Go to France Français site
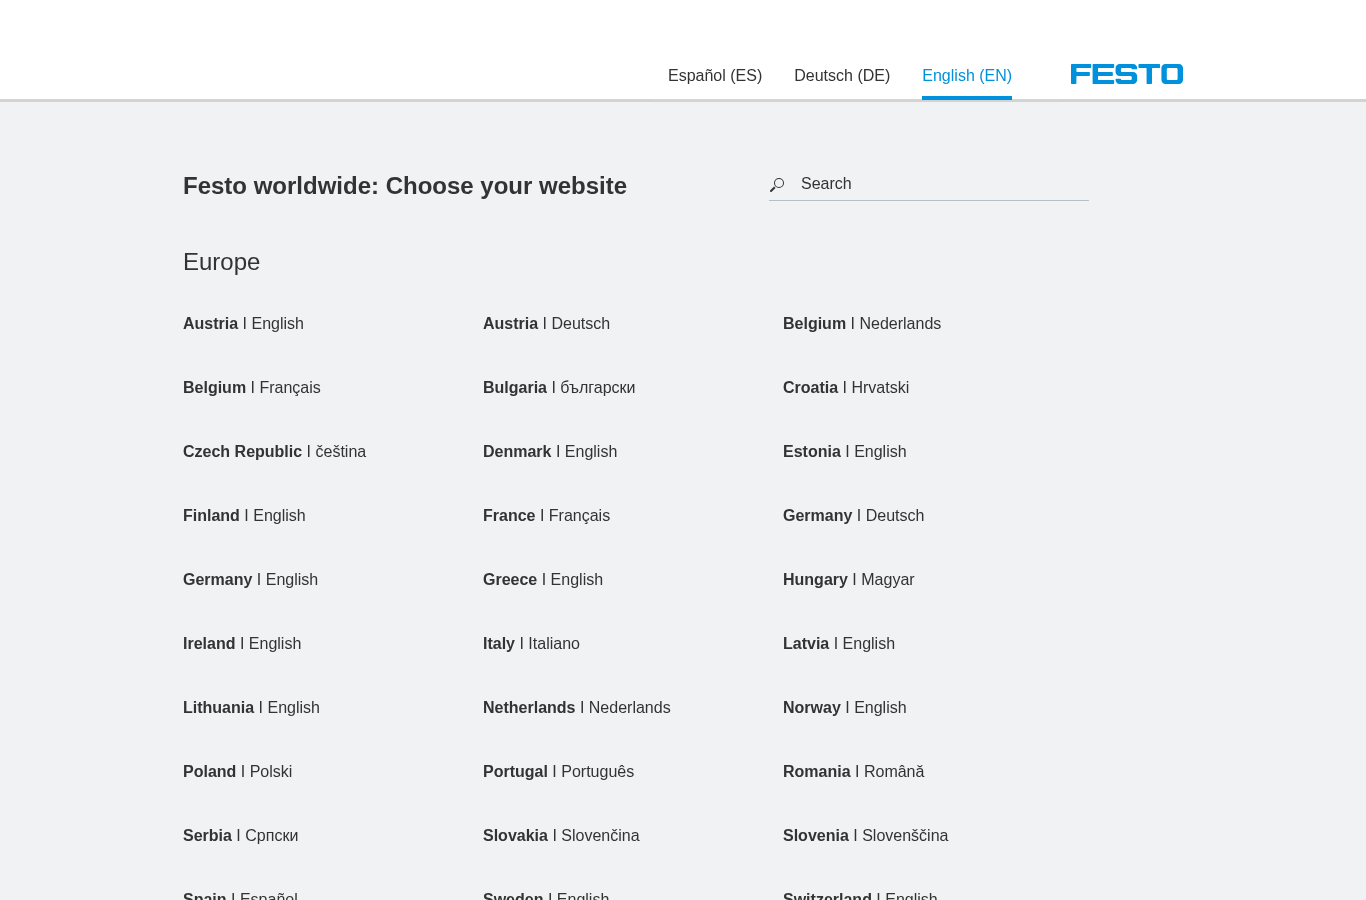Viewport: 1366px width, 900px height. (x=546, y=516)
